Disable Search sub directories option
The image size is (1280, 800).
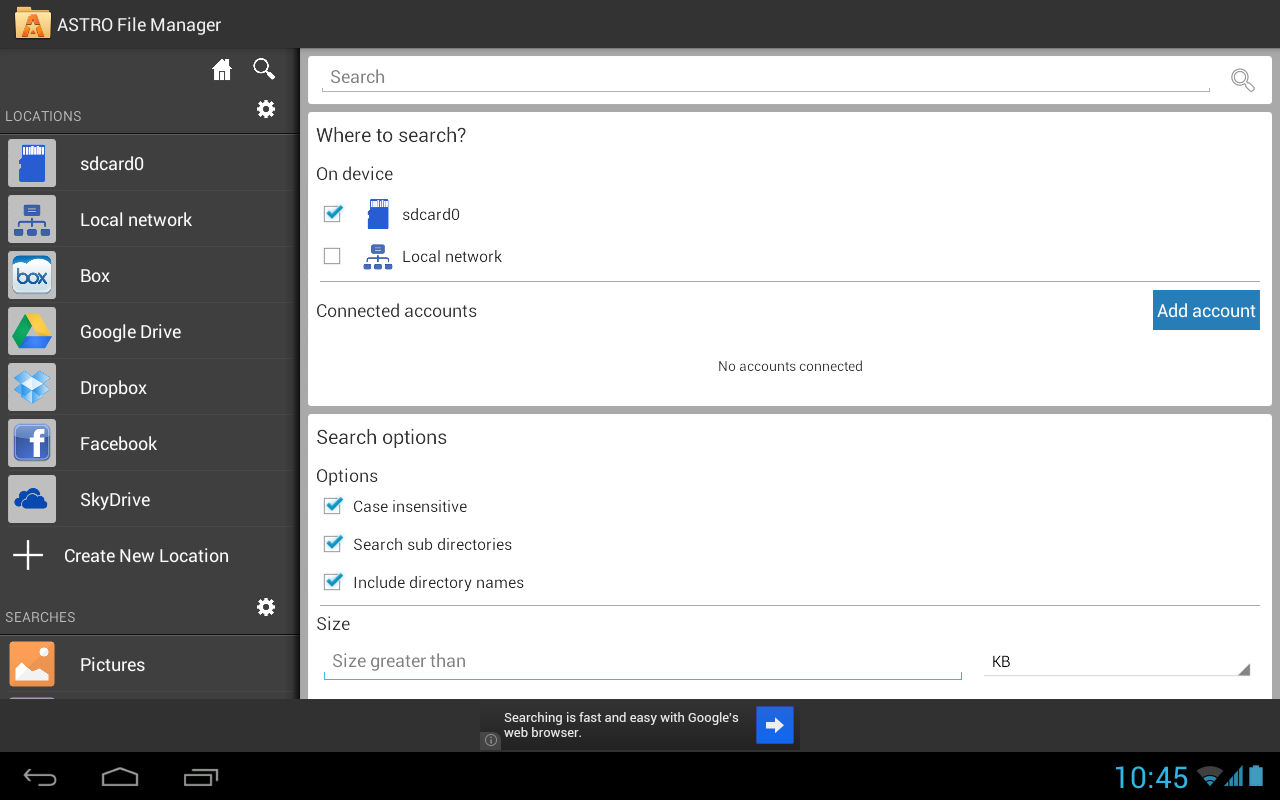click(x=333, y=544)
